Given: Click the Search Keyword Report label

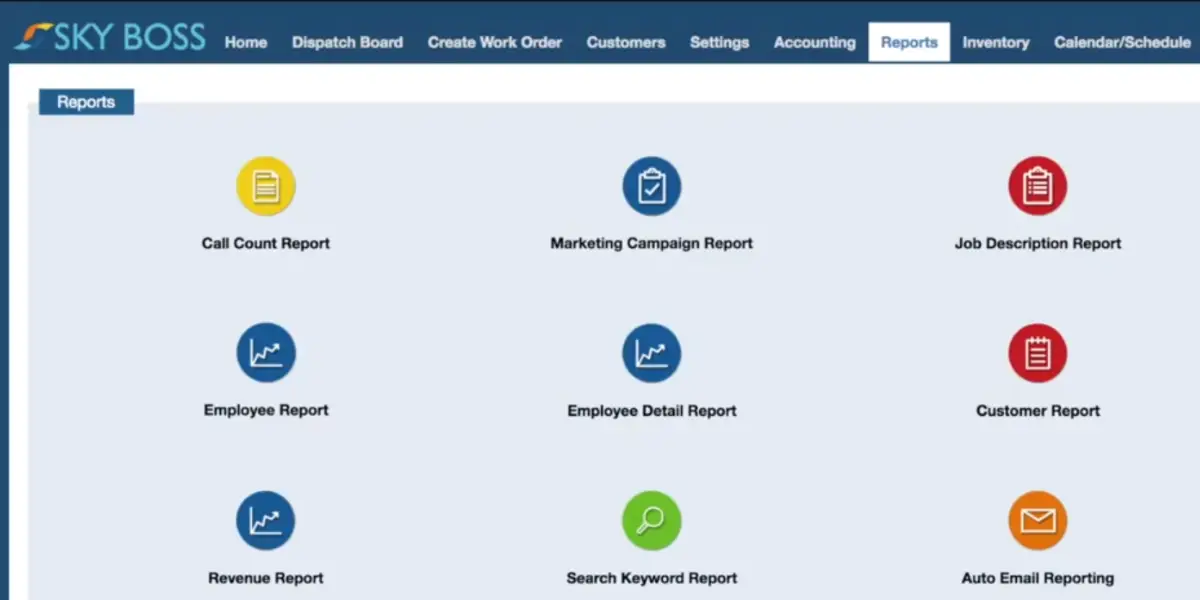Looking at the screenshot, I should pyautogui.click(x=652, y=578).
